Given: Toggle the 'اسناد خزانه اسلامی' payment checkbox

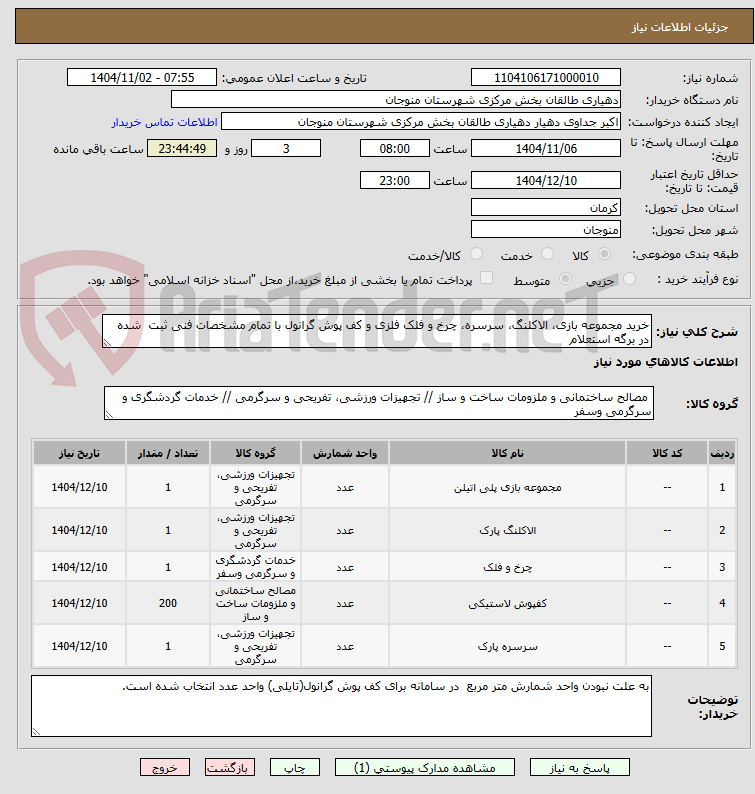Looking at the screenshot, I should (486, 277).
